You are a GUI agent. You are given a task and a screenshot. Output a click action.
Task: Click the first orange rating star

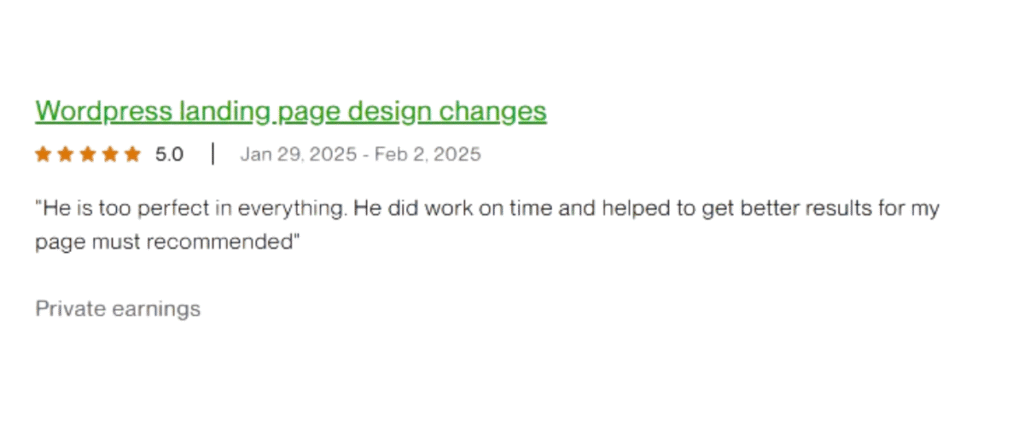click(x=43, y=154)
